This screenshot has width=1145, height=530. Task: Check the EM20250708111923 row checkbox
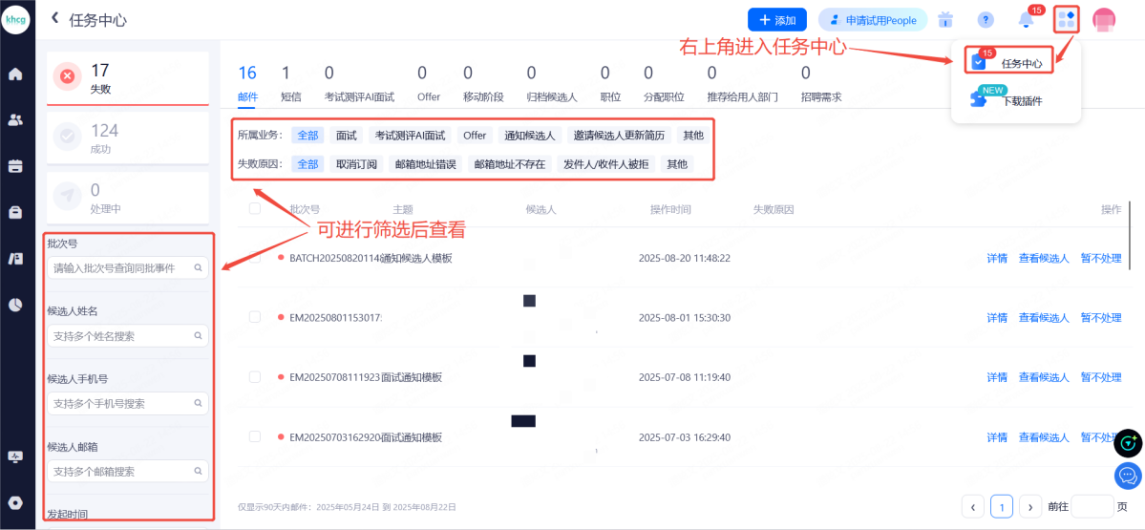coord(255,377)
